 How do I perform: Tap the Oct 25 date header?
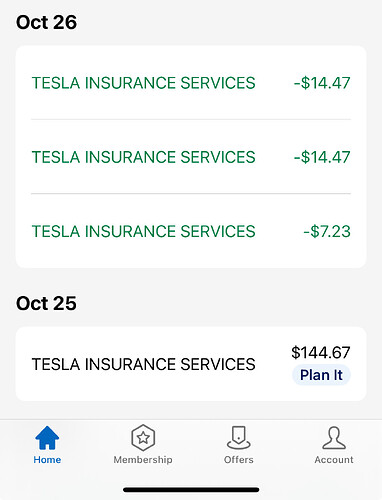[46, 303]
